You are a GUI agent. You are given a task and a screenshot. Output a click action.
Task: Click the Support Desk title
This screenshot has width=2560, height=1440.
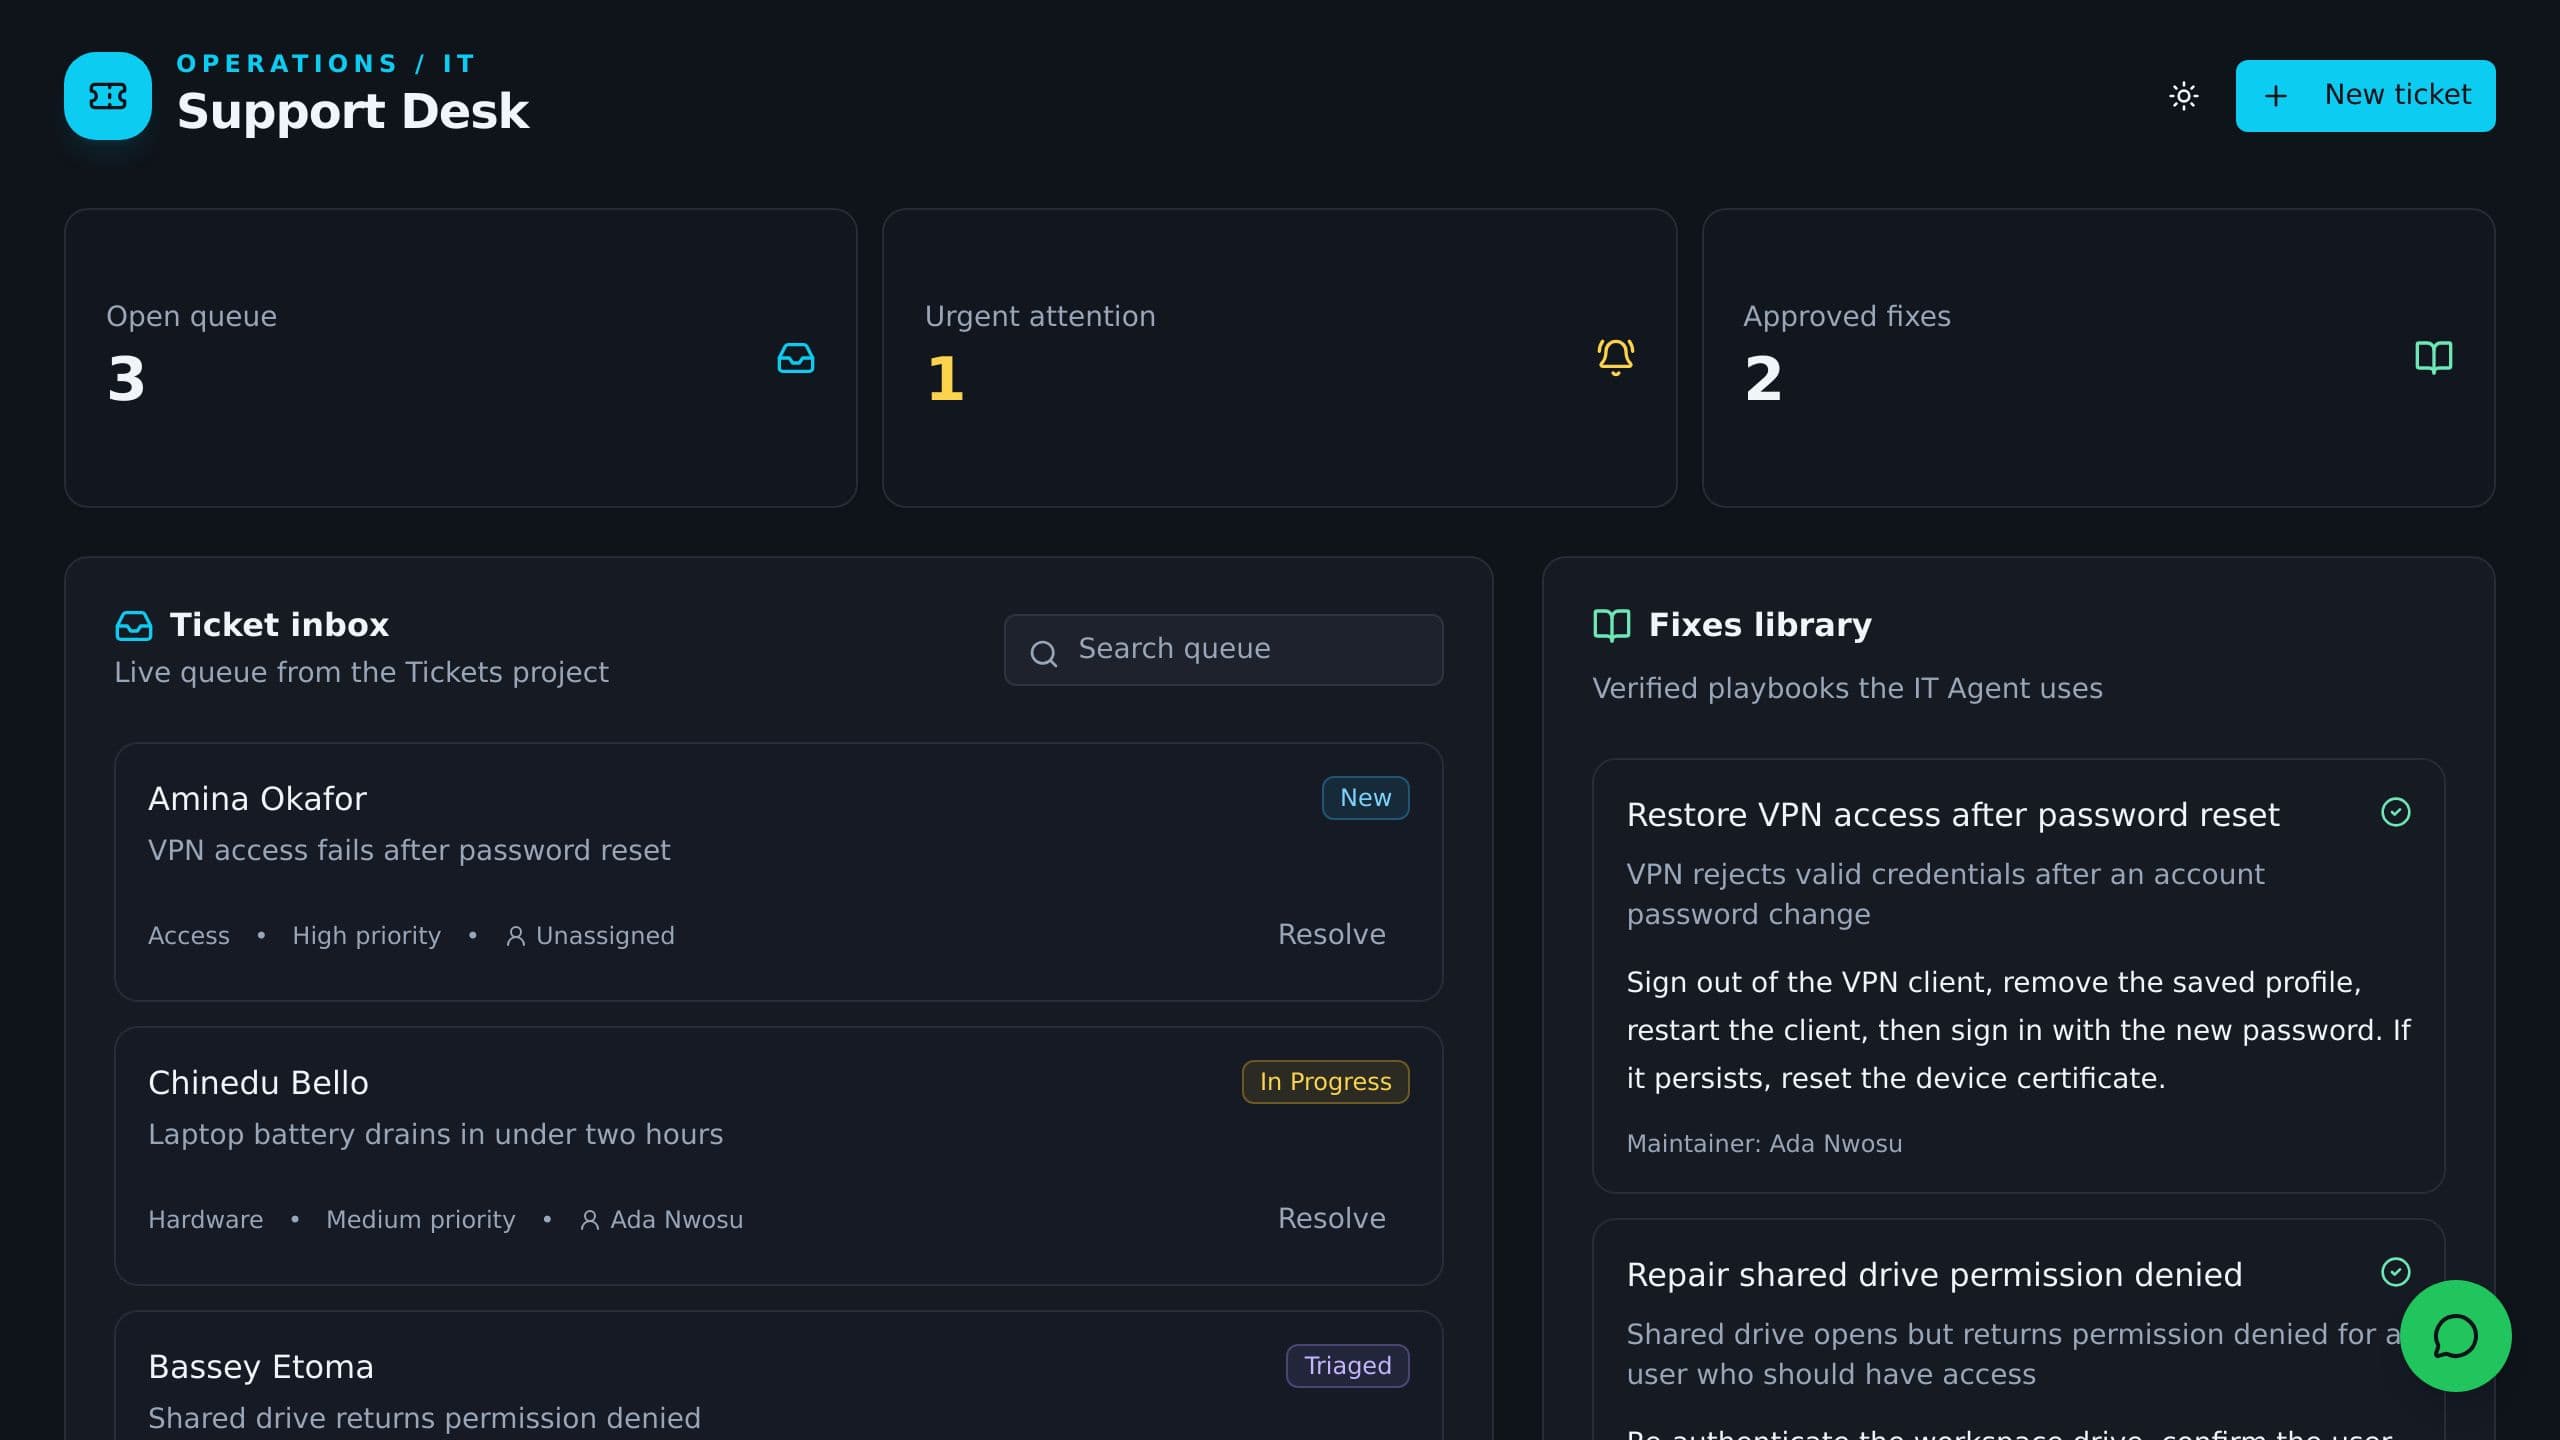click(x=352, y=111)
